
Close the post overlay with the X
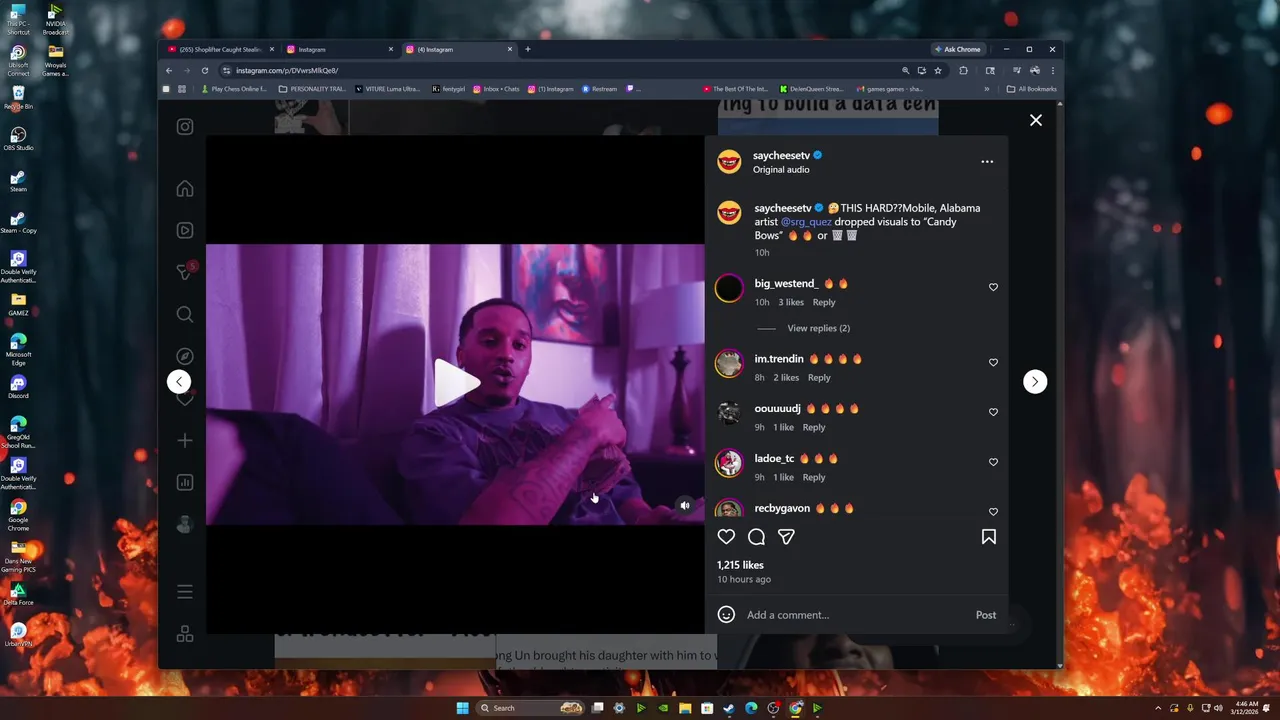[x=1036, y=120]
